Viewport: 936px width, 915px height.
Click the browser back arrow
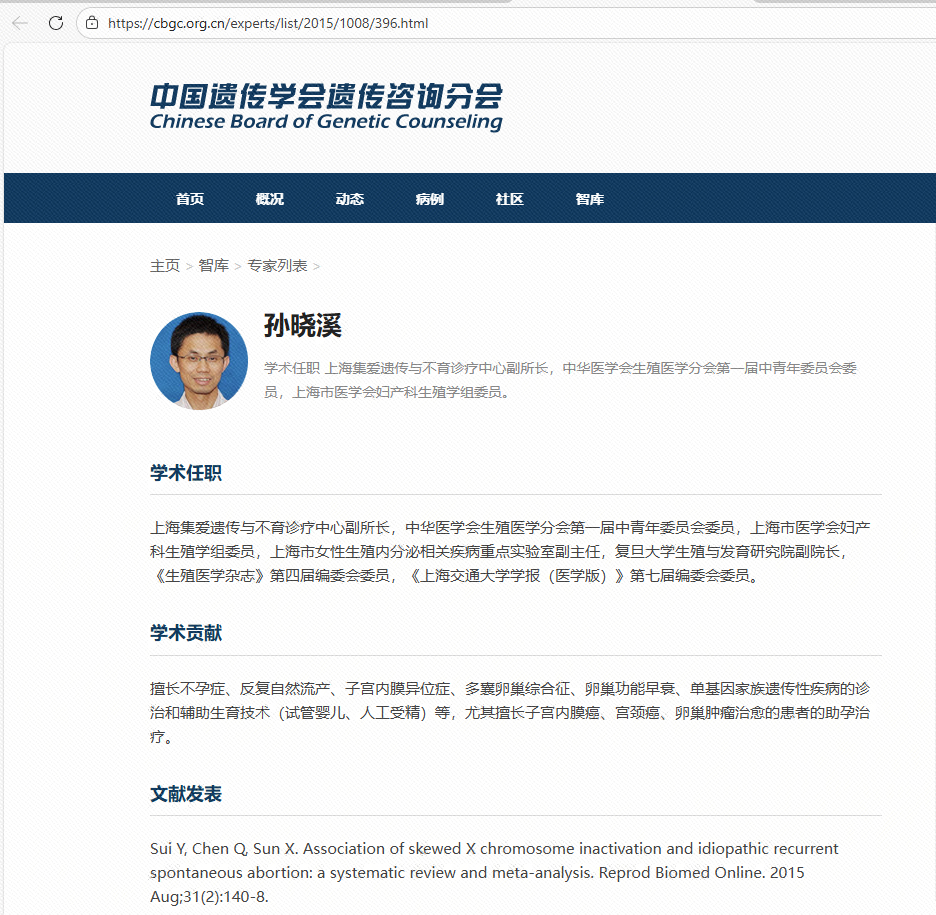pyautogui.click(x=20, y=23)
